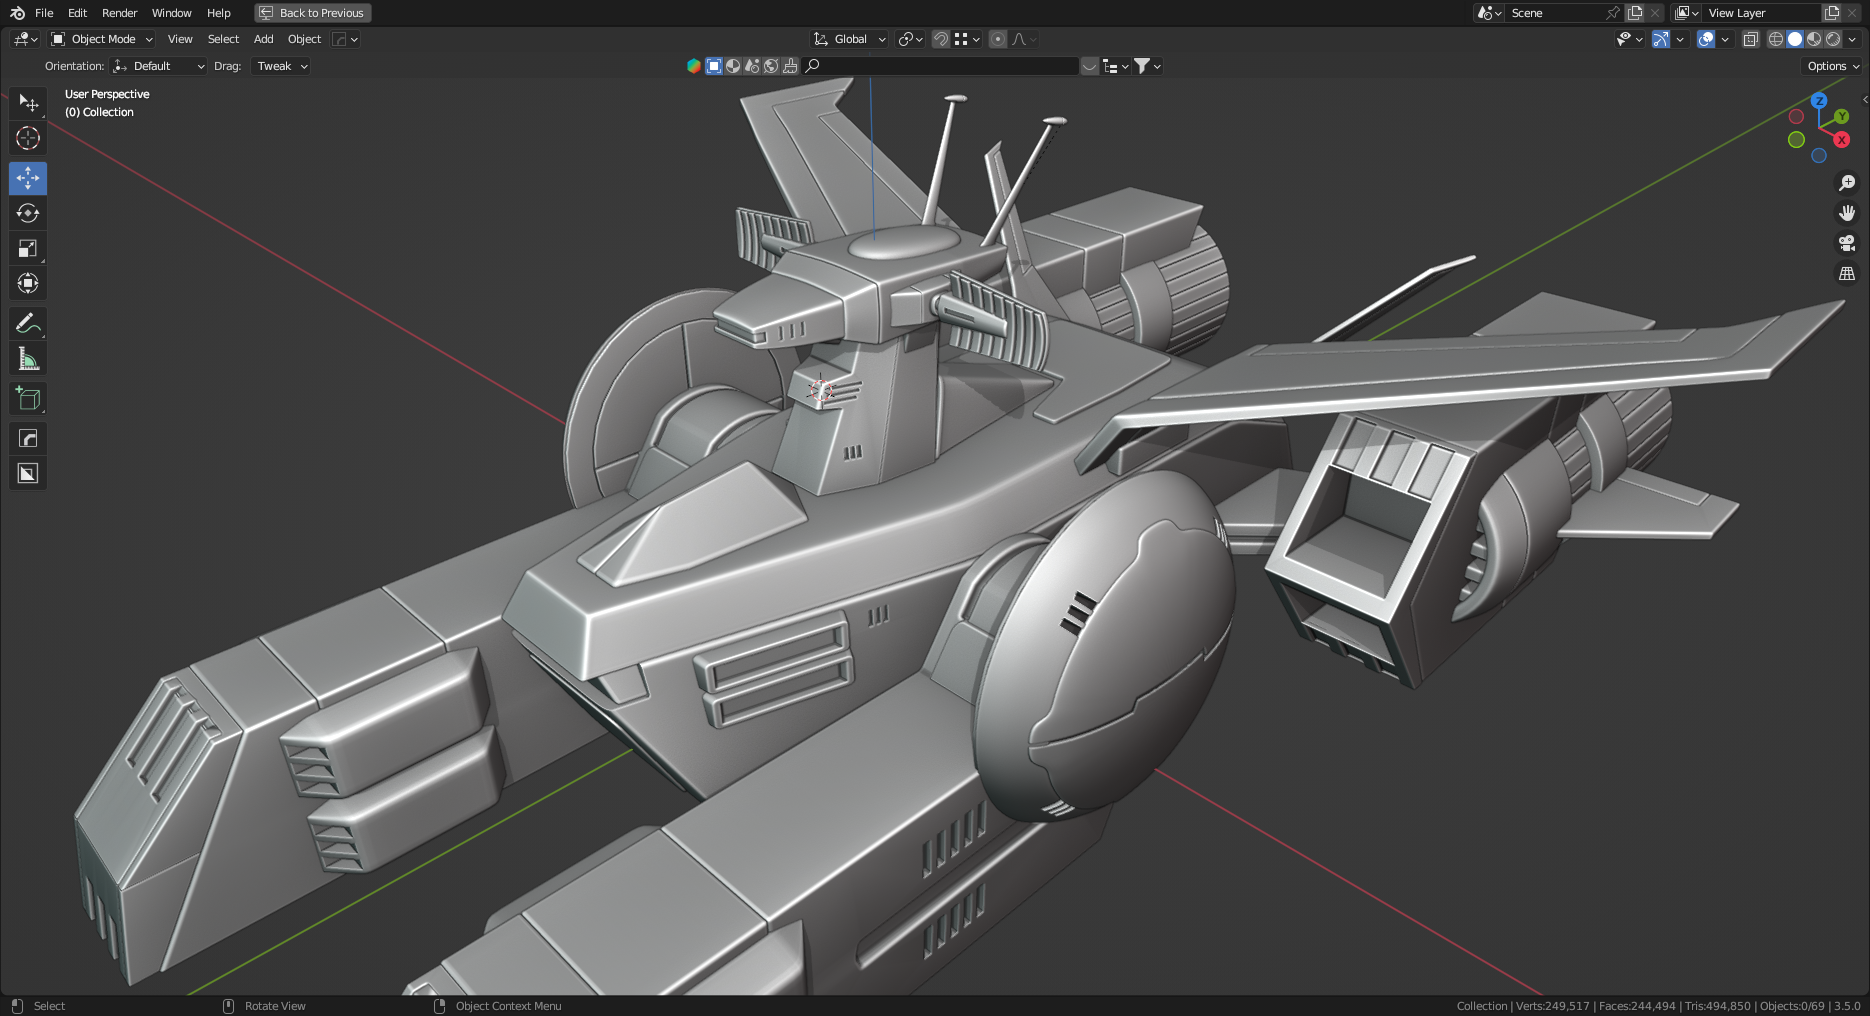This screenshot has height=1016, width=1870.
Task: Switch to wireframe viewport shading
Action: pos(1776,39)
